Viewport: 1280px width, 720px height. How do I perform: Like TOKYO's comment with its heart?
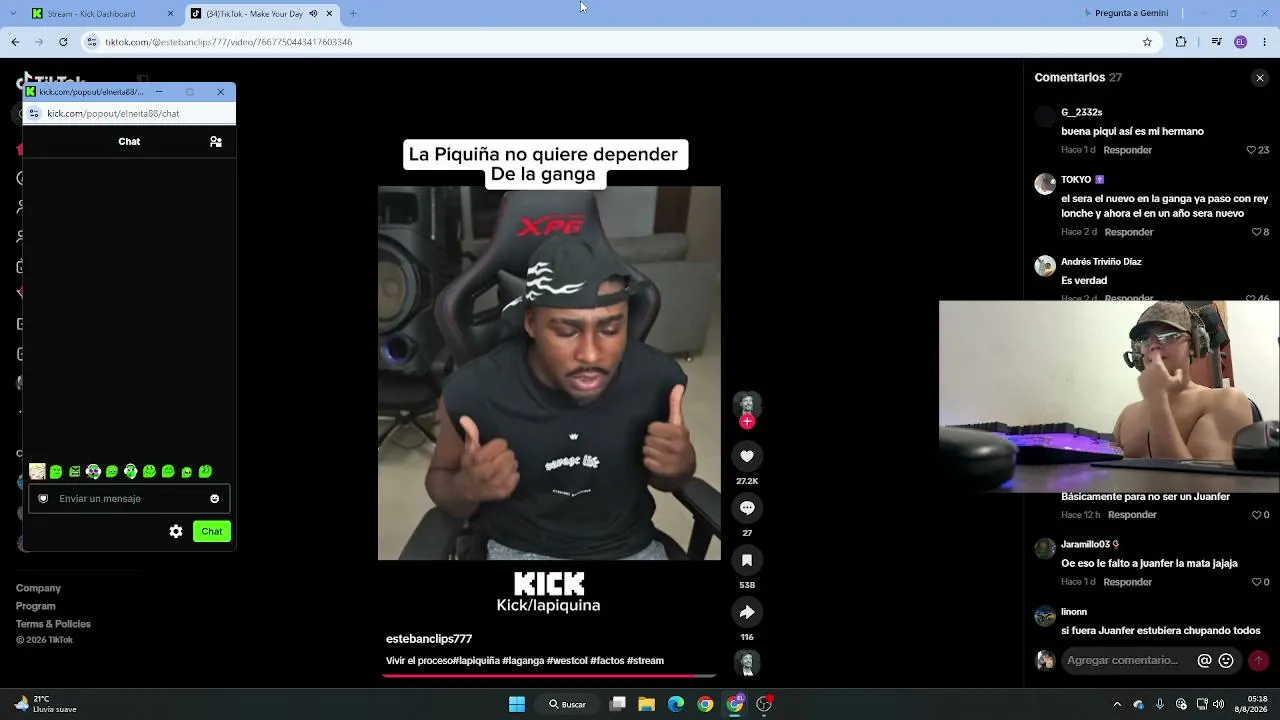1256,232
